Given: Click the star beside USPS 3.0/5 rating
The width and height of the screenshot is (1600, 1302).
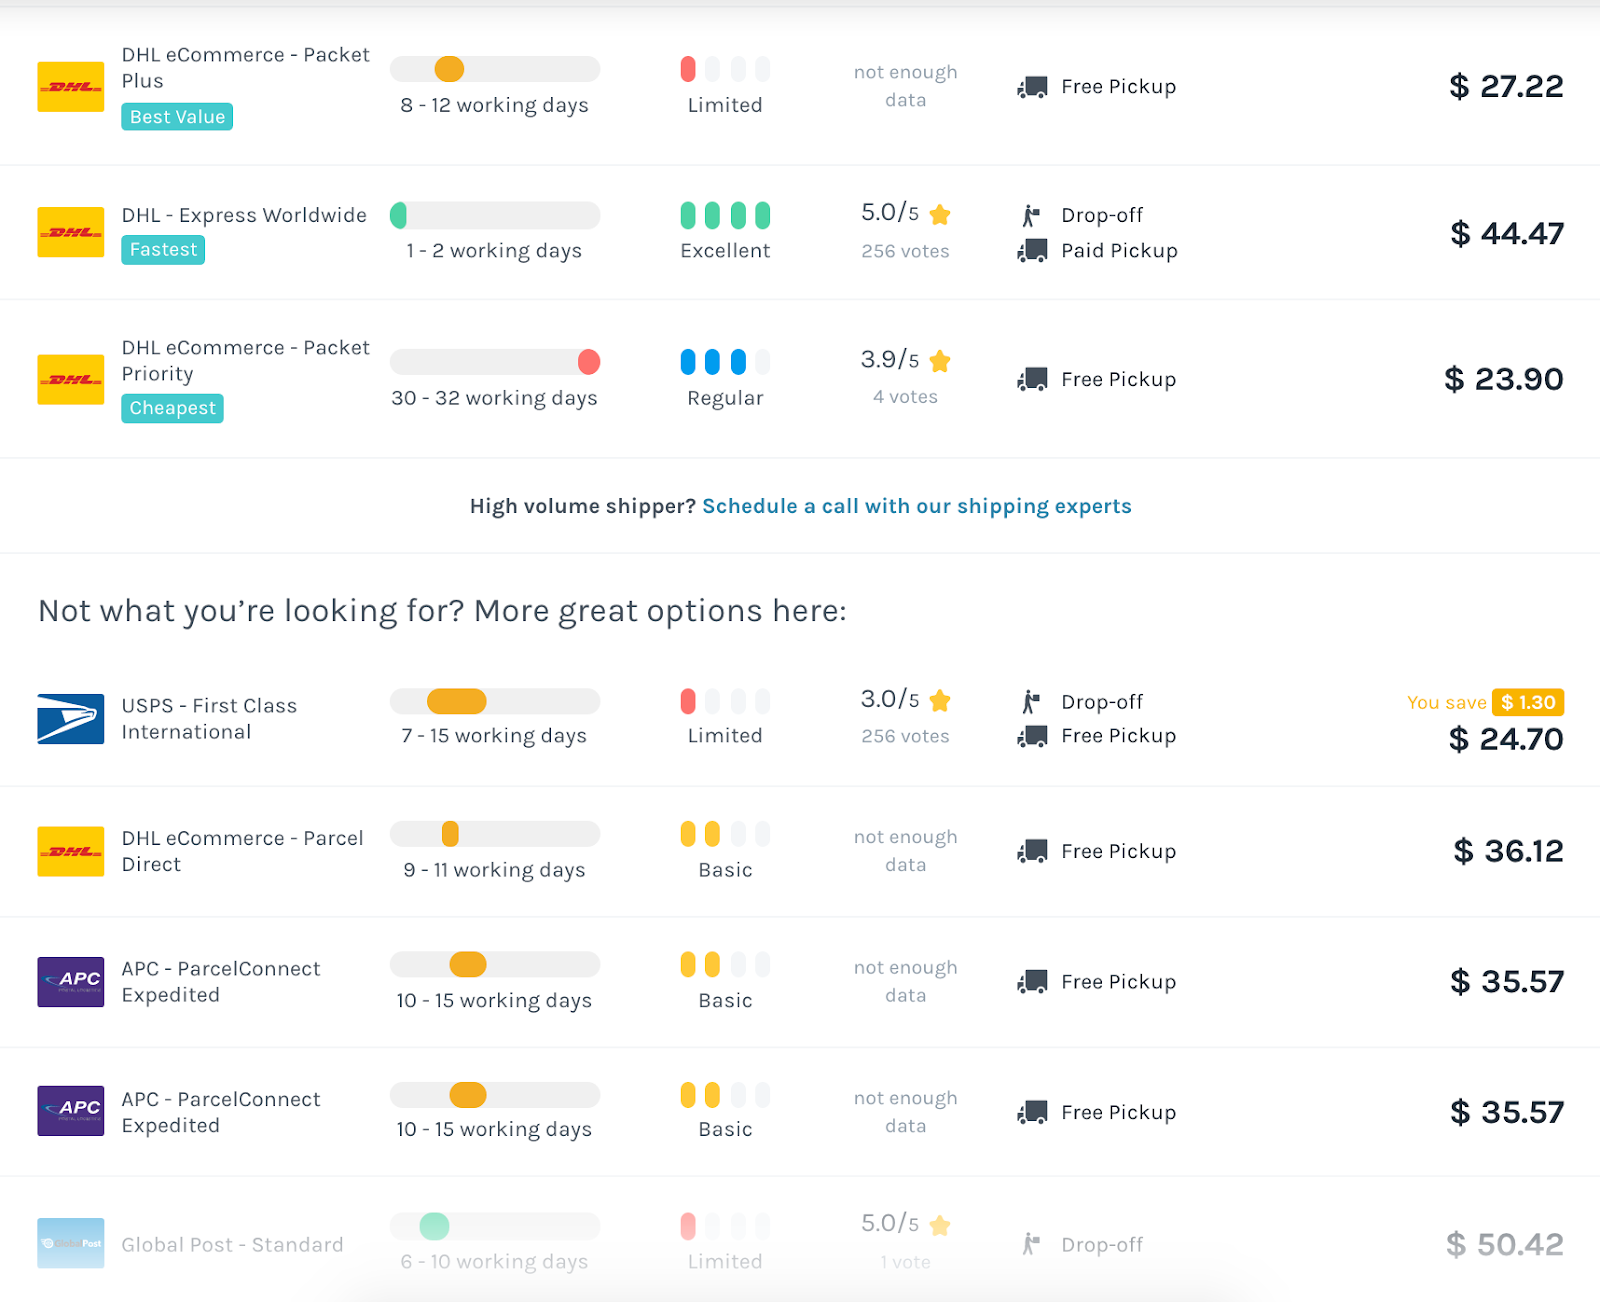Looking at the screenshot, I should [940, 700].
